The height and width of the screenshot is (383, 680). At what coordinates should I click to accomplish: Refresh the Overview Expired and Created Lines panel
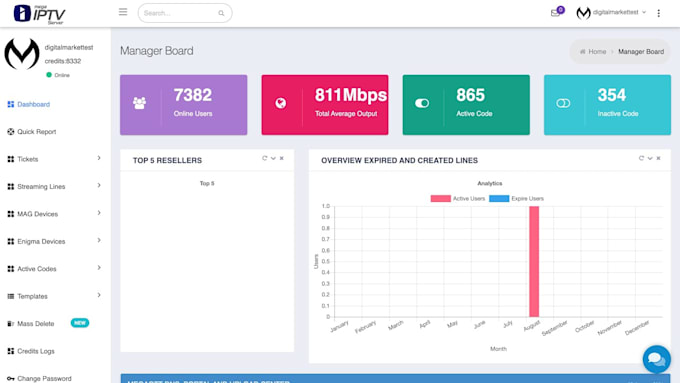[641, 158]
